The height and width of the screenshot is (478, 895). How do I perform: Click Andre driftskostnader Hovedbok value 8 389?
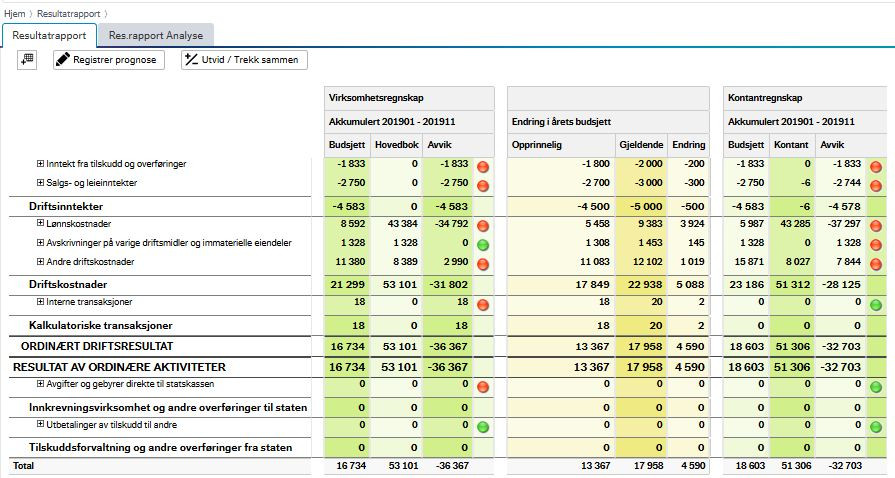[x=405, y=262]
